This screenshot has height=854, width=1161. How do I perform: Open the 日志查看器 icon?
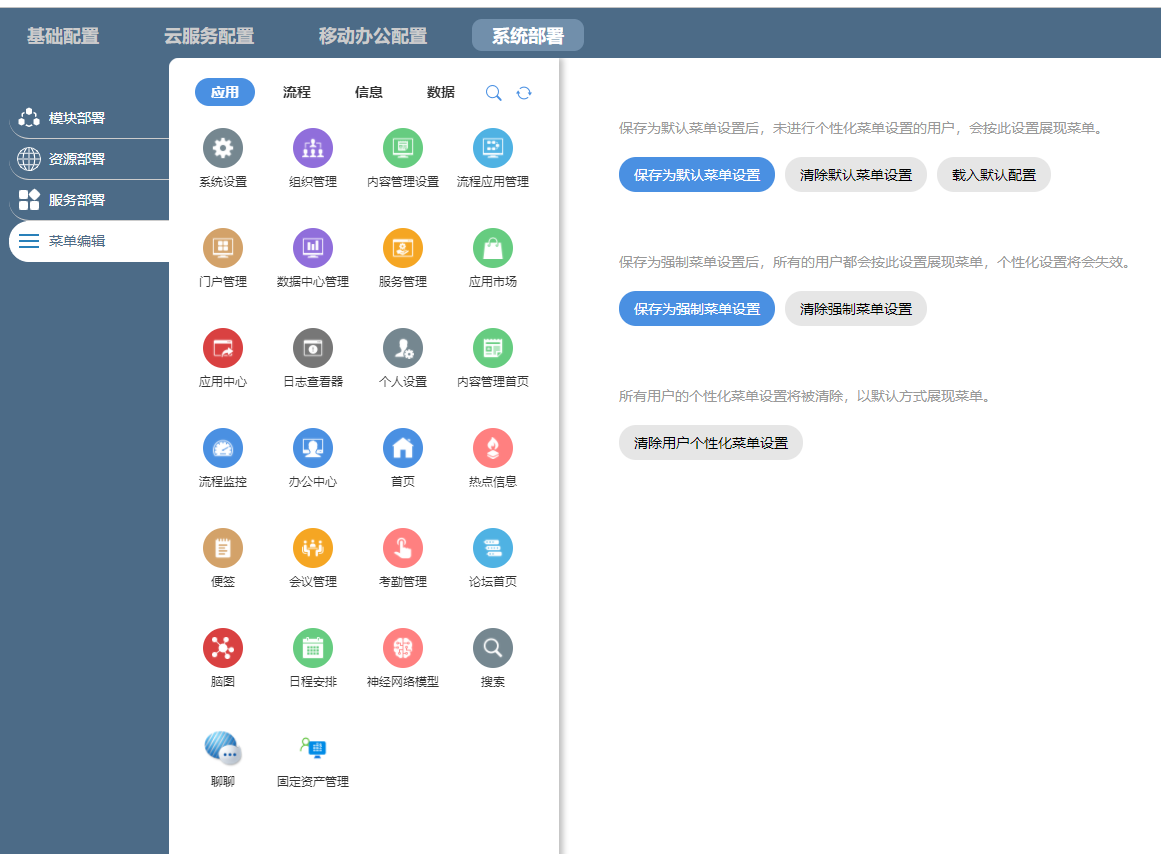coord(312,348)
